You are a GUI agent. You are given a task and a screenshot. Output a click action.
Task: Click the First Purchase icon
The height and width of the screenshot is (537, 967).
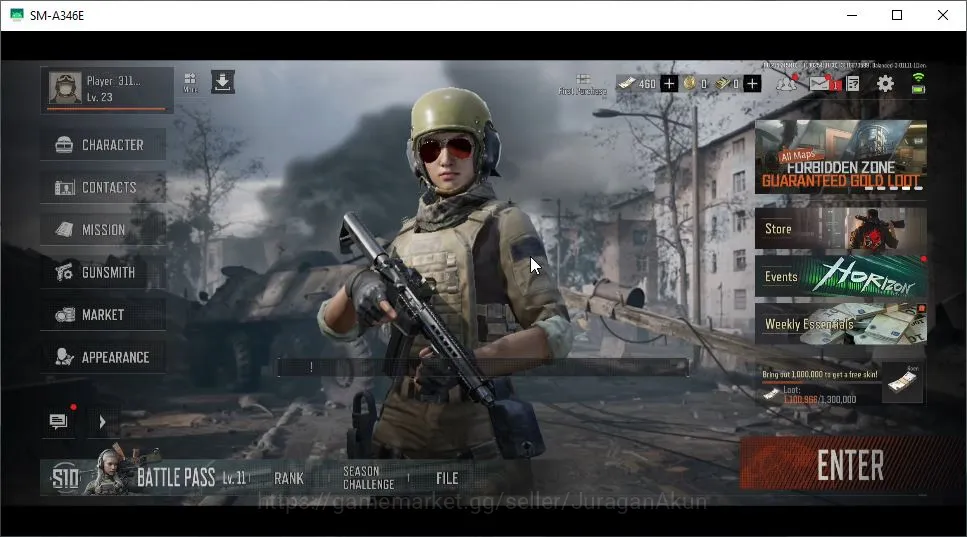(583, 84)
